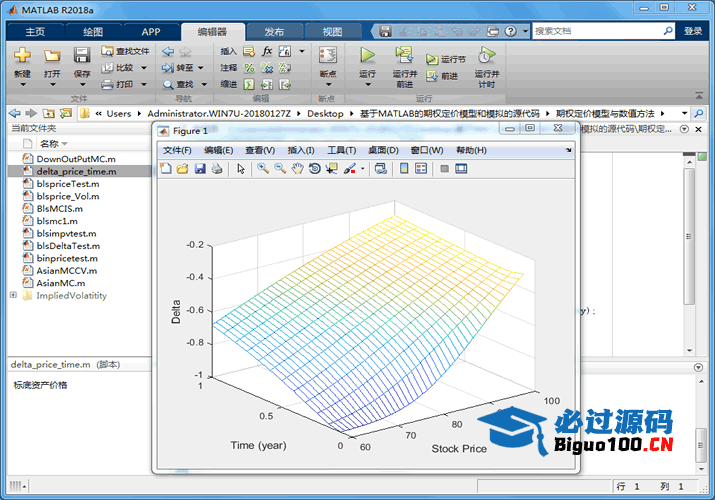Click the New (新建) file icon

click(22, 55)
